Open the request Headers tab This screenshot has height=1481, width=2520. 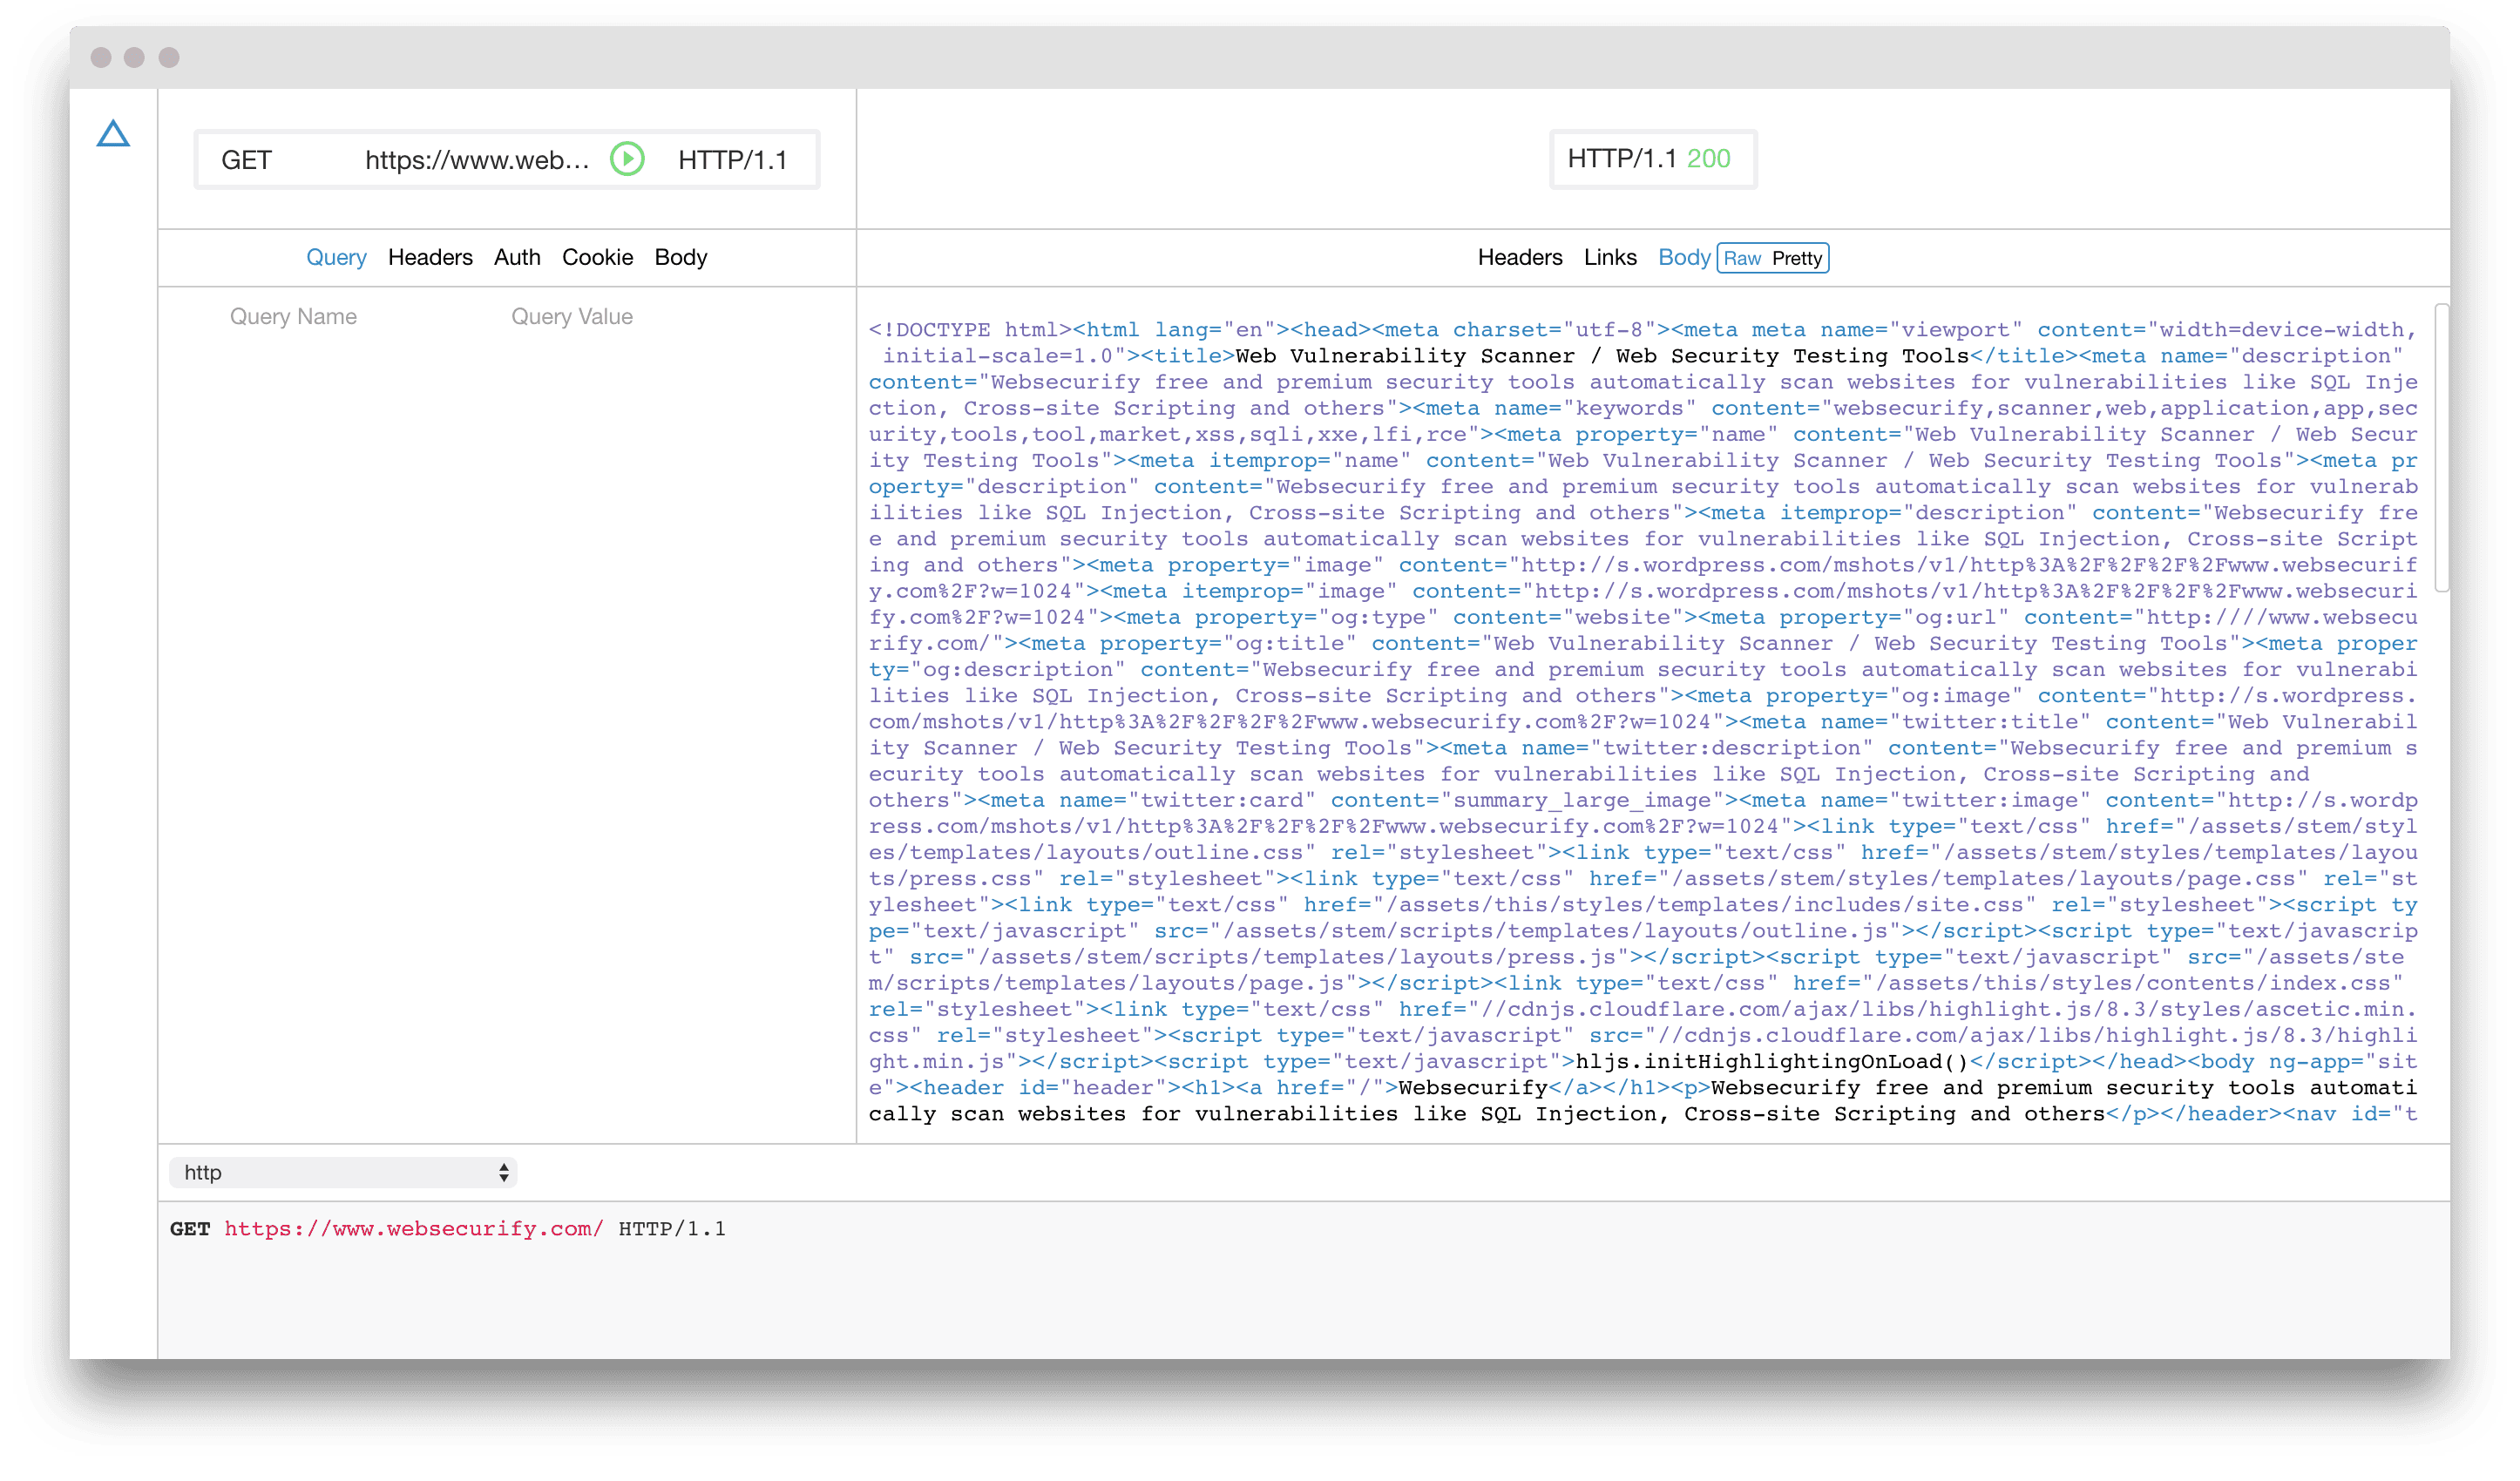pos(430,257)
